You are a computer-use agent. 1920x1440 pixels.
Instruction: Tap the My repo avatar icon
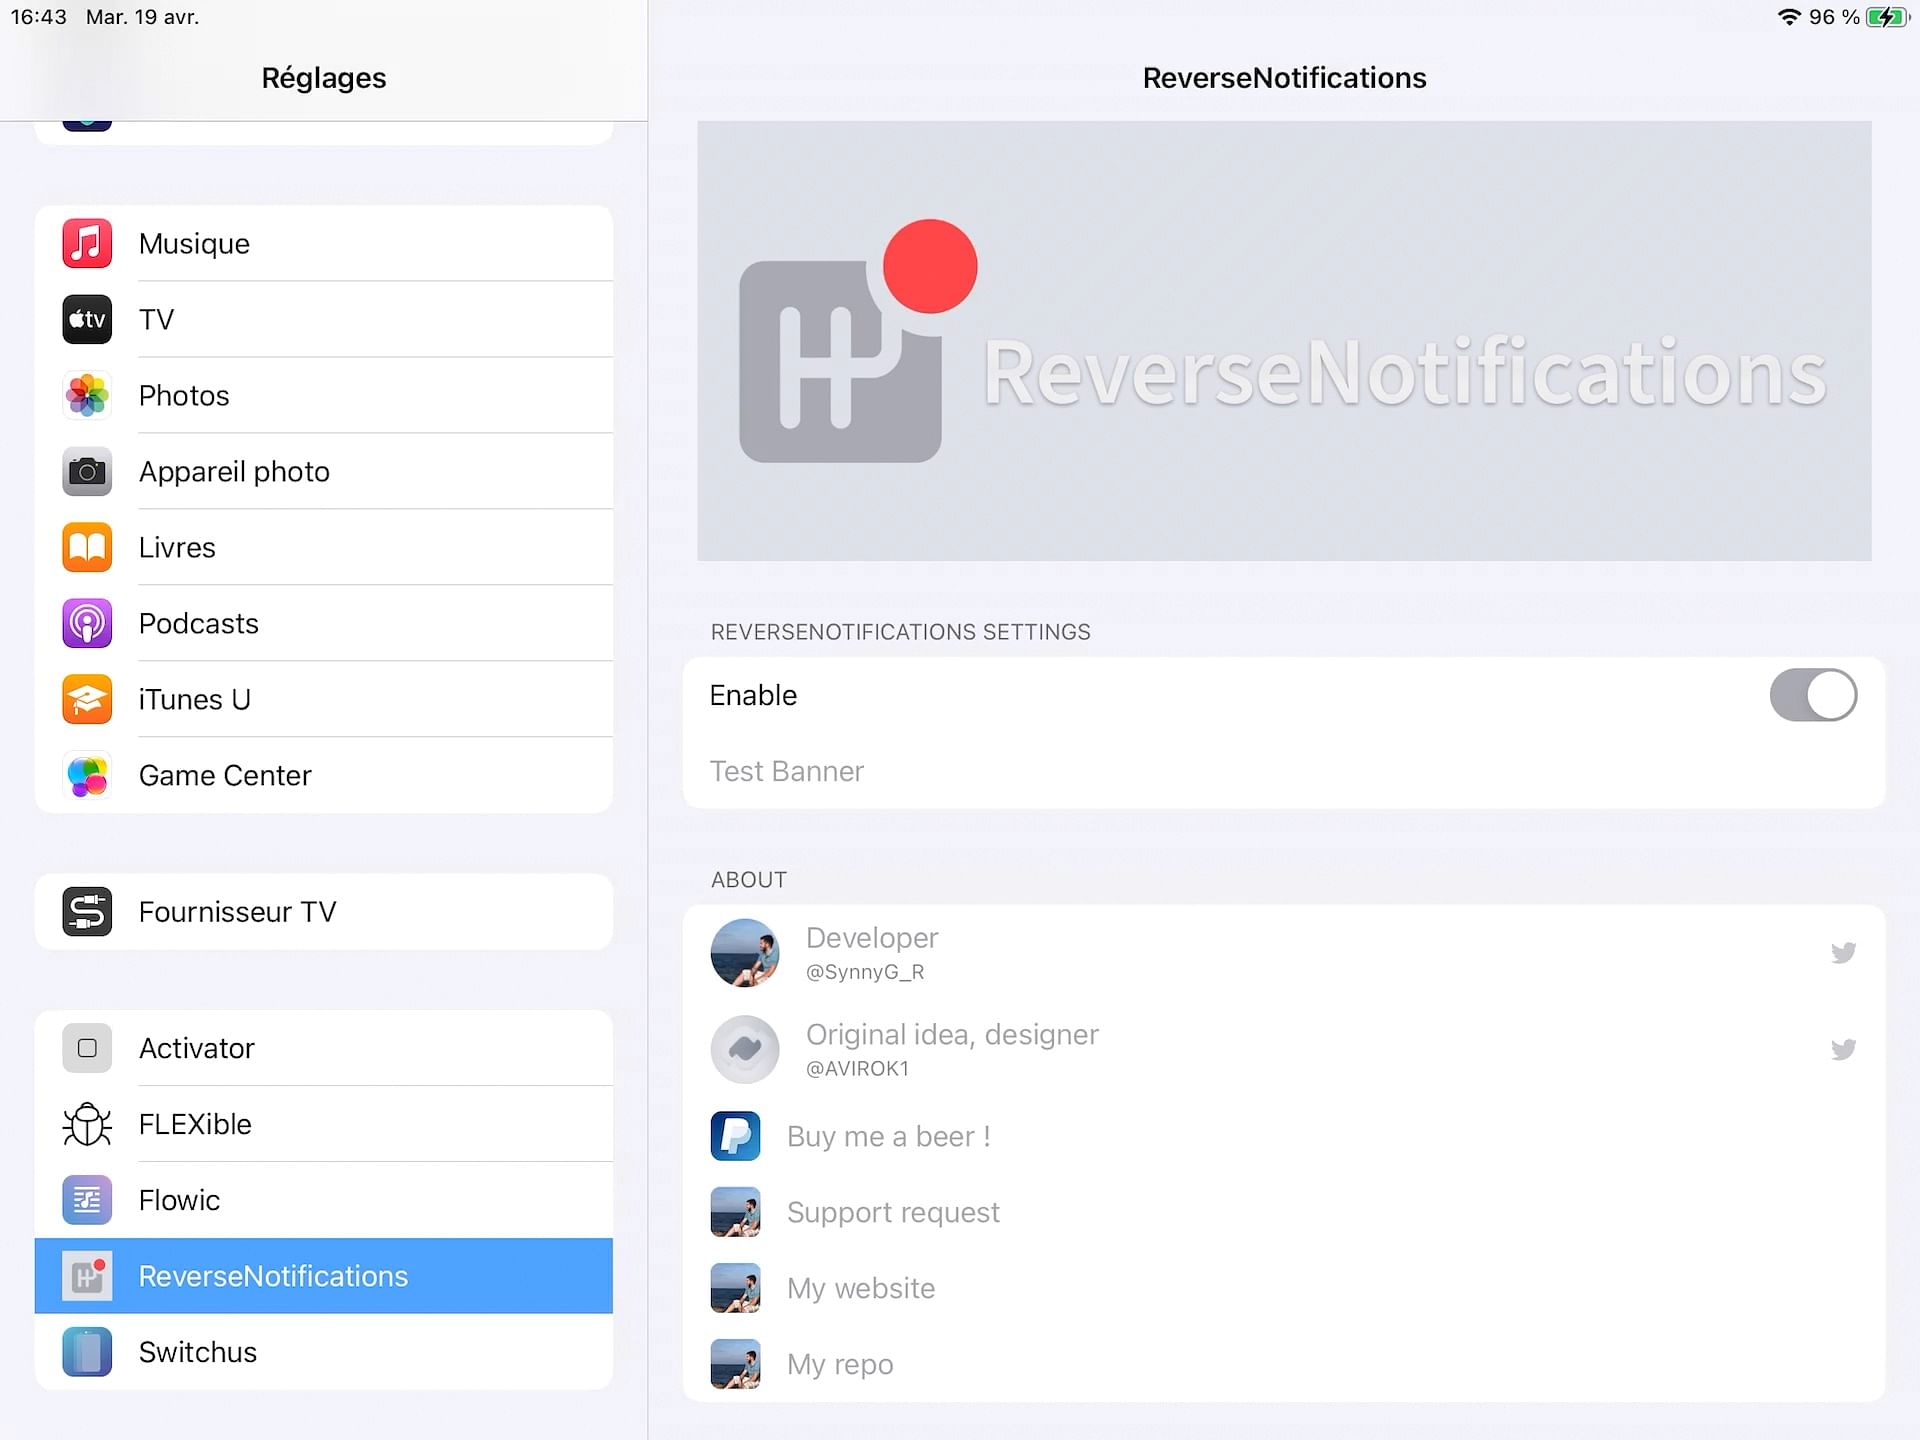click(735, 1364)
